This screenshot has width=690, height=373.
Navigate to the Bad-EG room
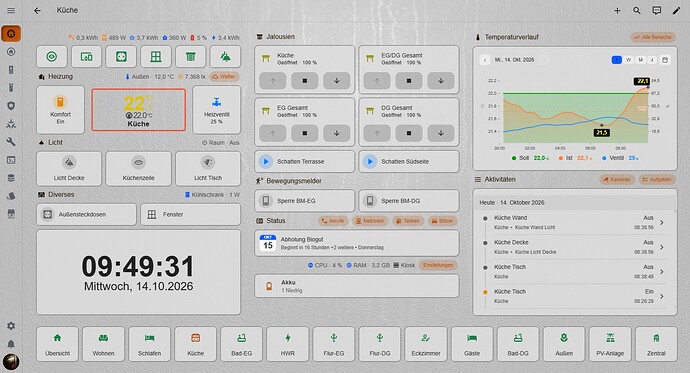[x=242, y=344]
